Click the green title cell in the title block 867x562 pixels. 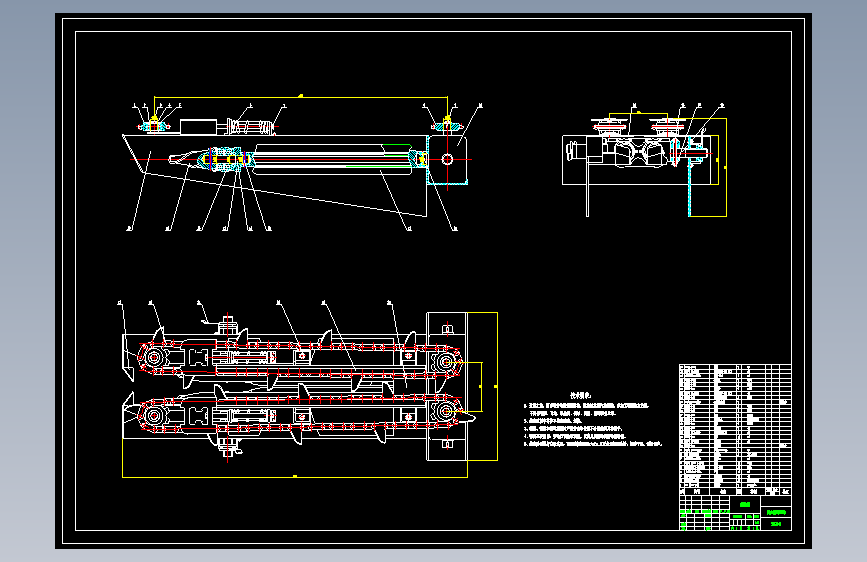745,504
